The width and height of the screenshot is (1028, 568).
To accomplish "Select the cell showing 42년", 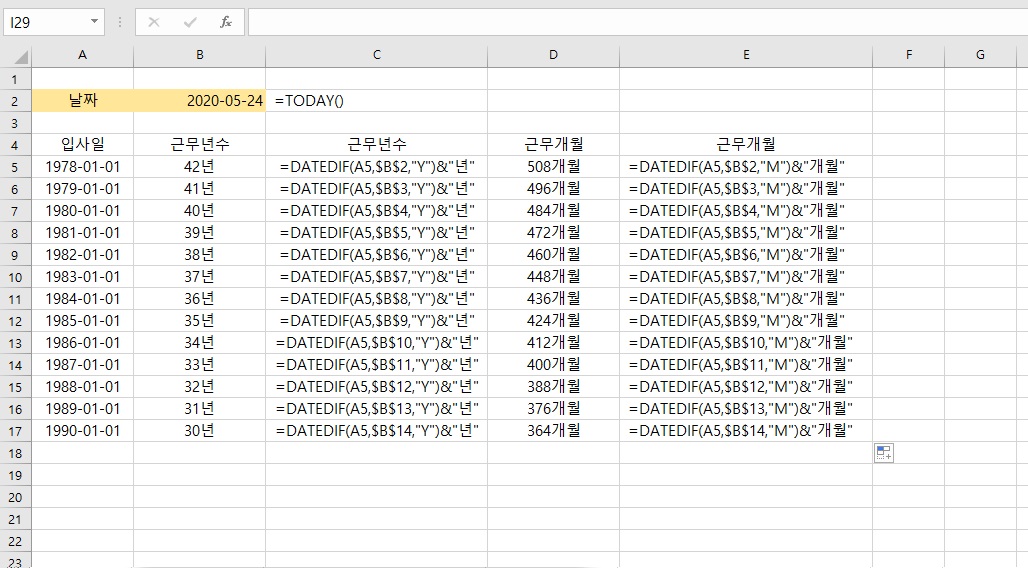I will pyautogui.click(x=199, y=167).
